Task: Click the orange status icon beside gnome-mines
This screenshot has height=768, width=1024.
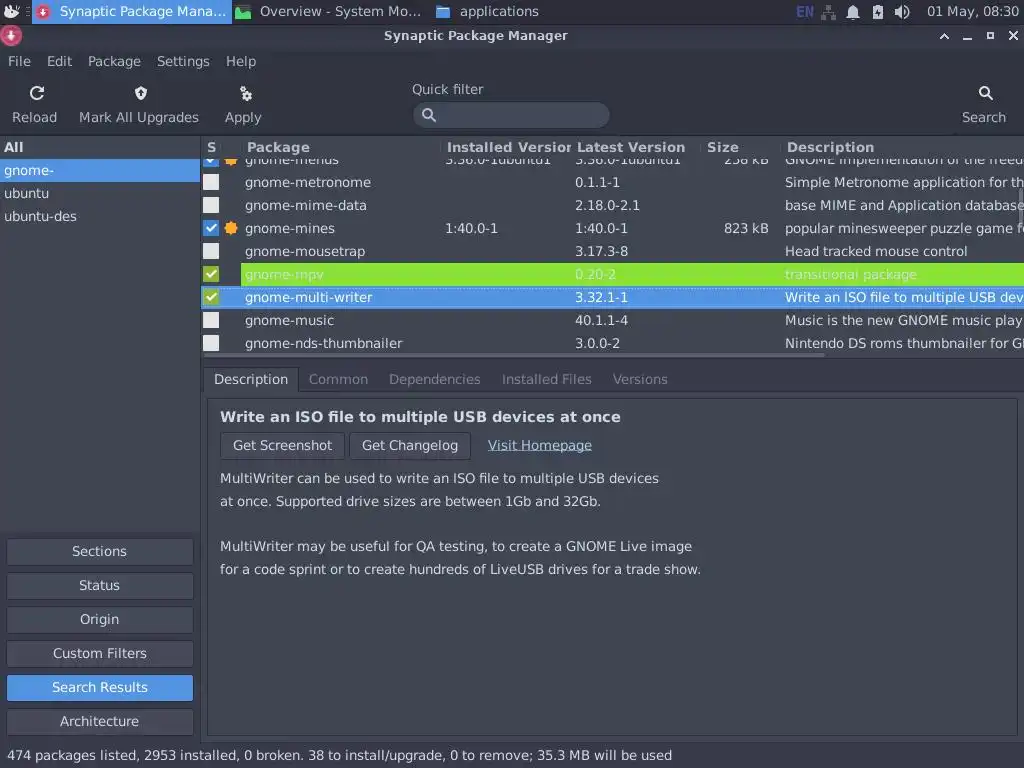Action: tap(231, 228)
